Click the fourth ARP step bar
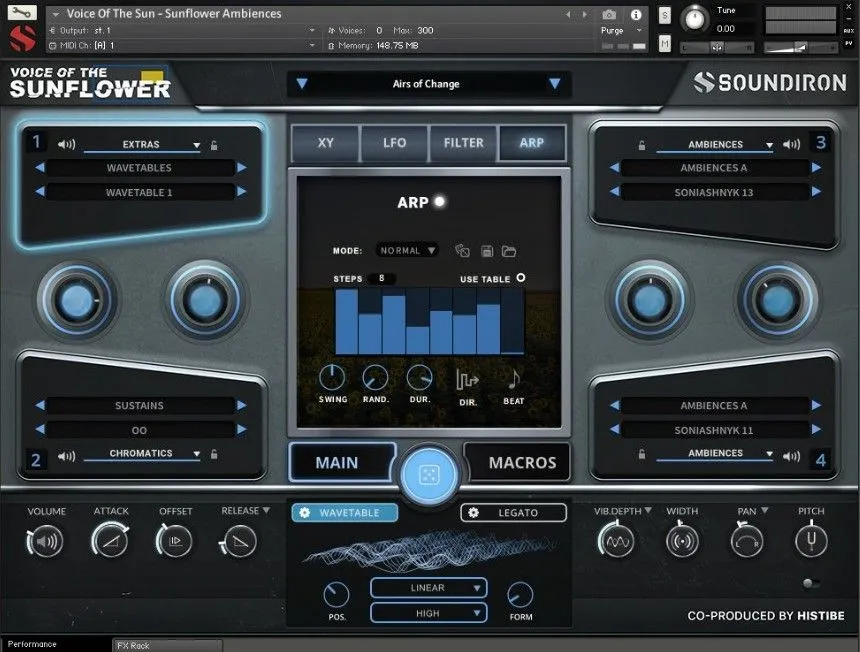860x652 pixels. [x=418, y=321]
